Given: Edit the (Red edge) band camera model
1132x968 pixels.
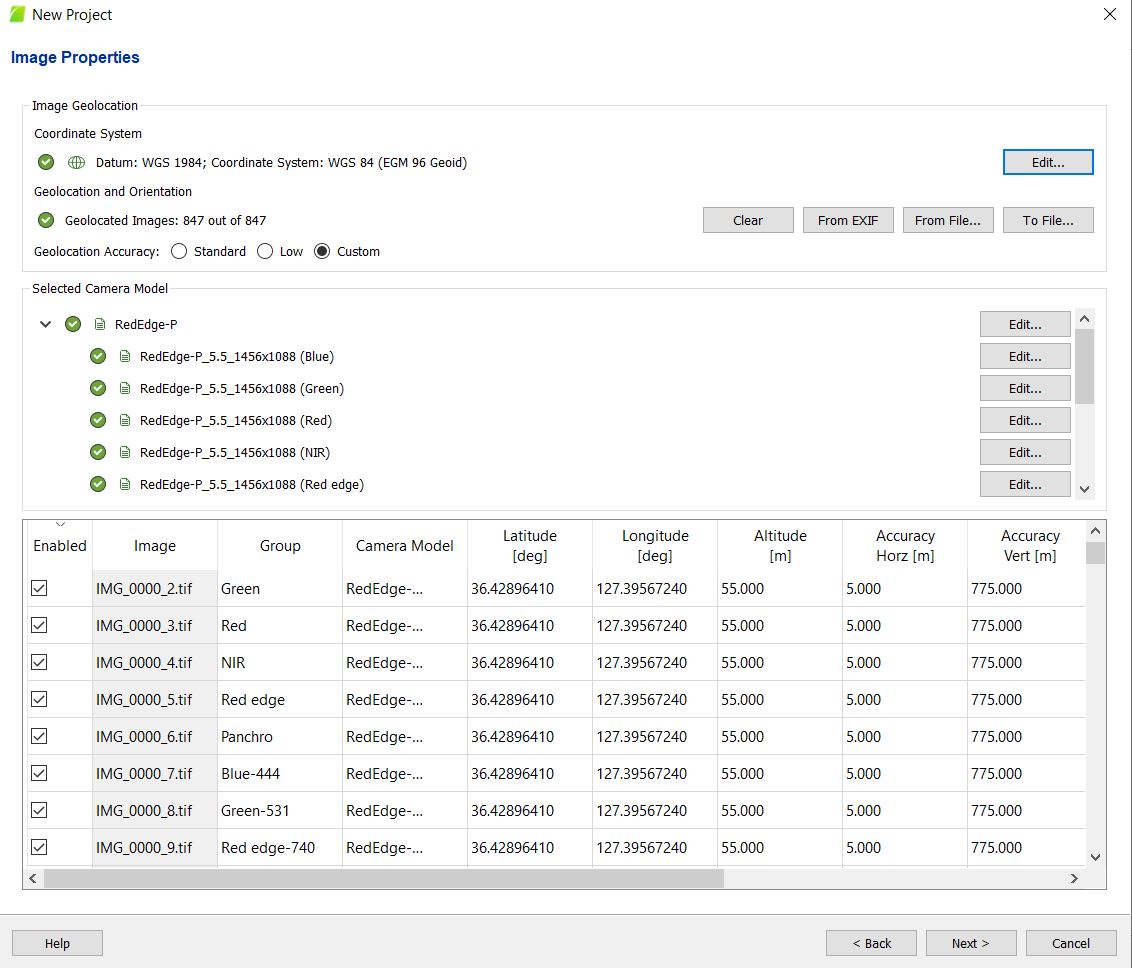Looking at the screenshot, I should (1024, 484).
